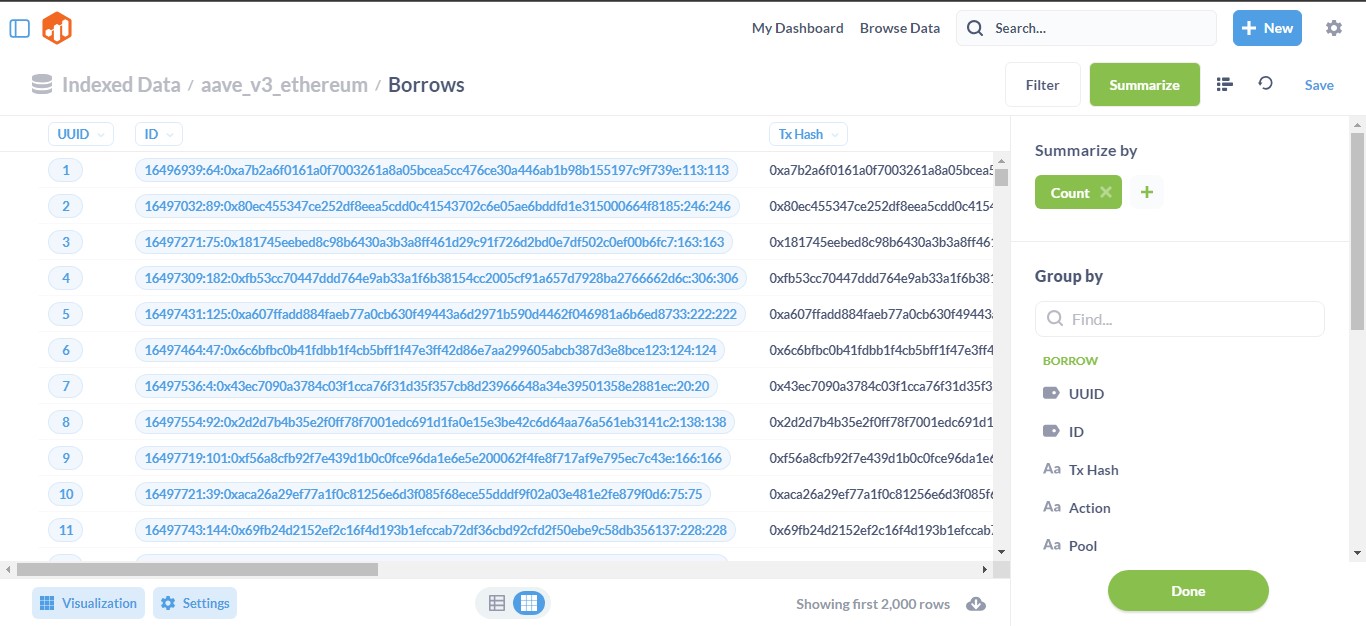
Task: Click the Filter button
Action: pos(1042,85)
